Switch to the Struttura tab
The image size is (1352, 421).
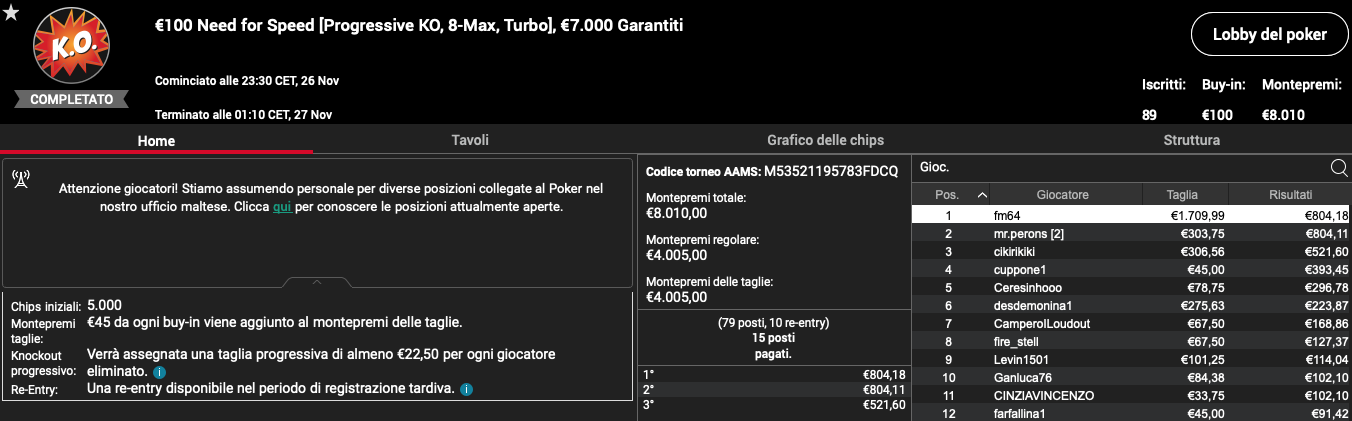click(x=1192, y=140)
